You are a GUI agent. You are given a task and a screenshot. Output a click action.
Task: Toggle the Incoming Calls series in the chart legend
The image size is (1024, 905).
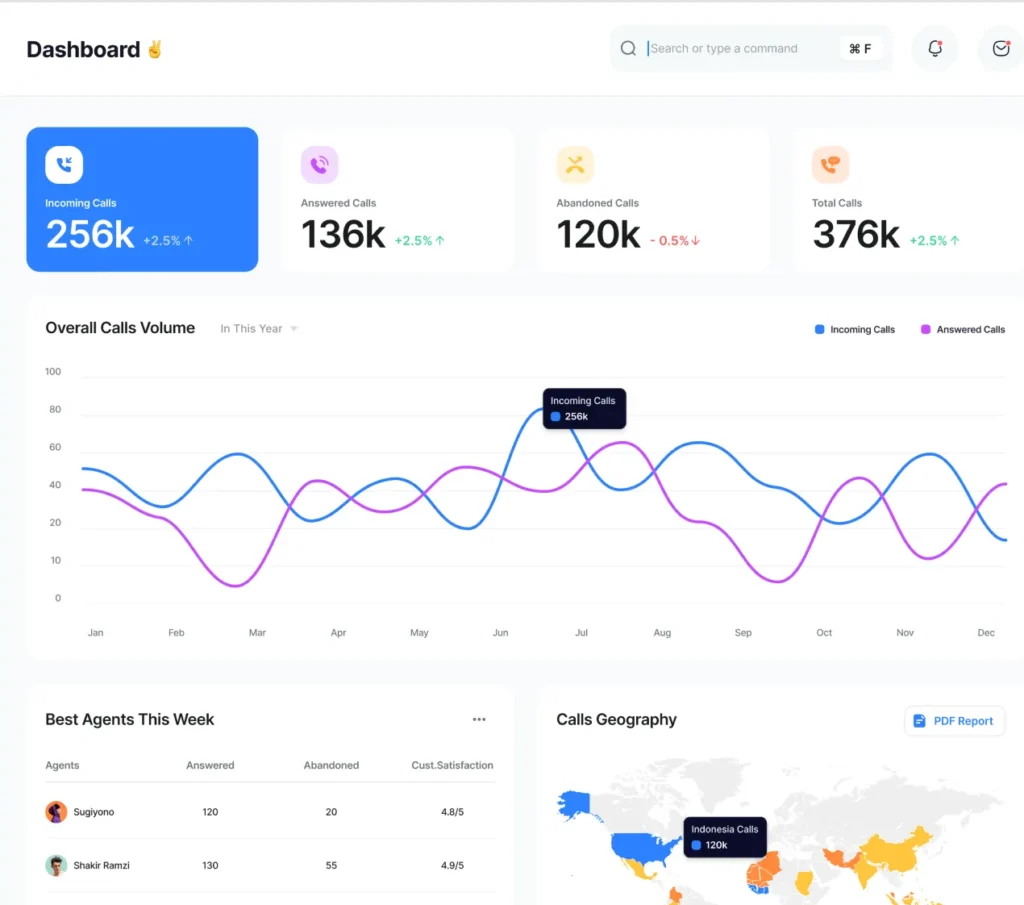[854, 328]
